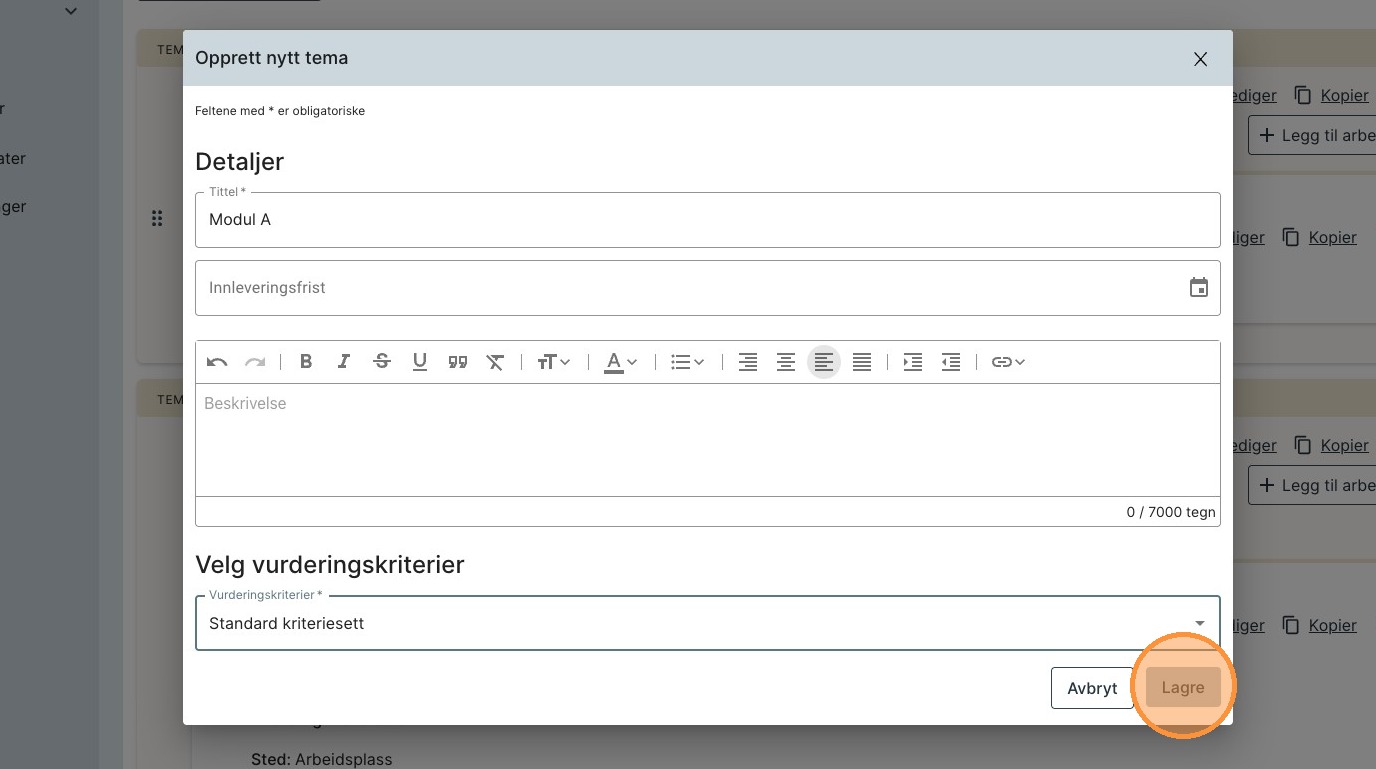Click into the Beskrivelse text area

(707, 440)
